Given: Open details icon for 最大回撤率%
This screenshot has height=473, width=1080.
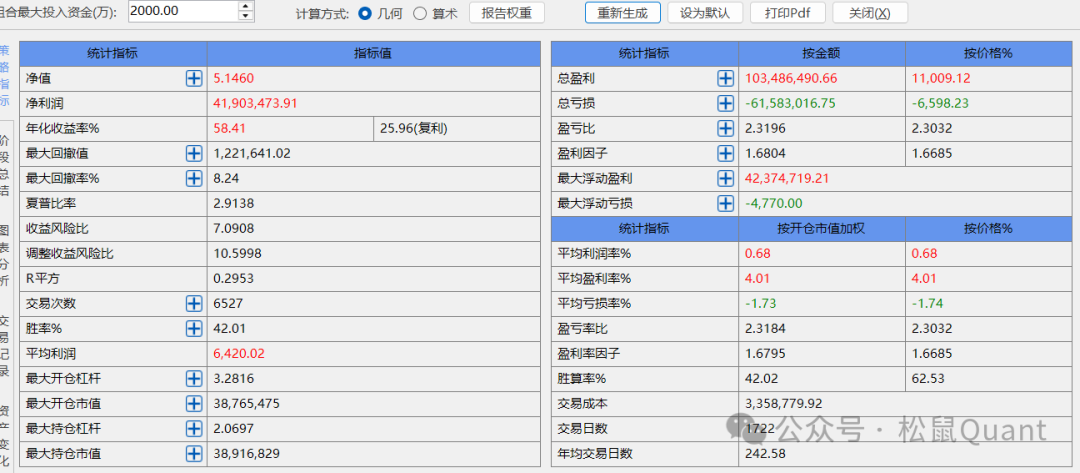Looking at the screenshot, I should click(194, 178).
